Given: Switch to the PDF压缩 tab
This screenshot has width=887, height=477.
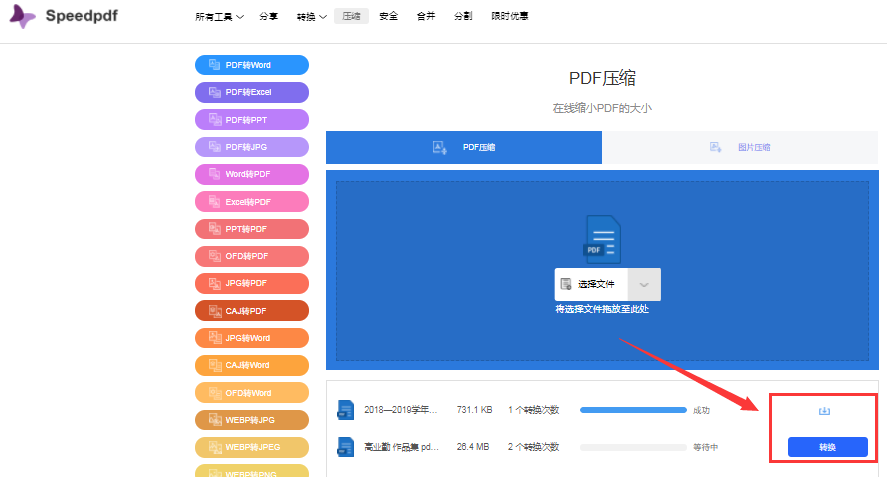Looking at the screenshot, I should tap(464, 148).
